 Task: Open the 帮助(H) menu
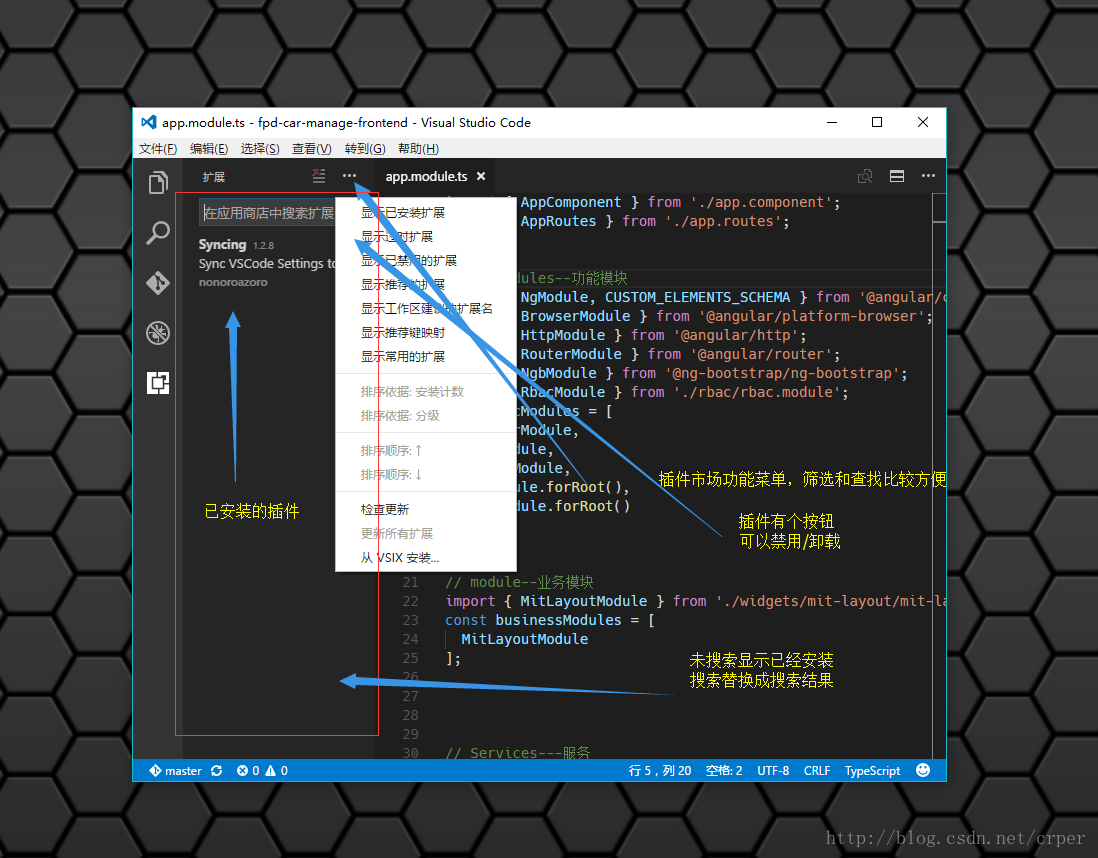pos(418,148)
